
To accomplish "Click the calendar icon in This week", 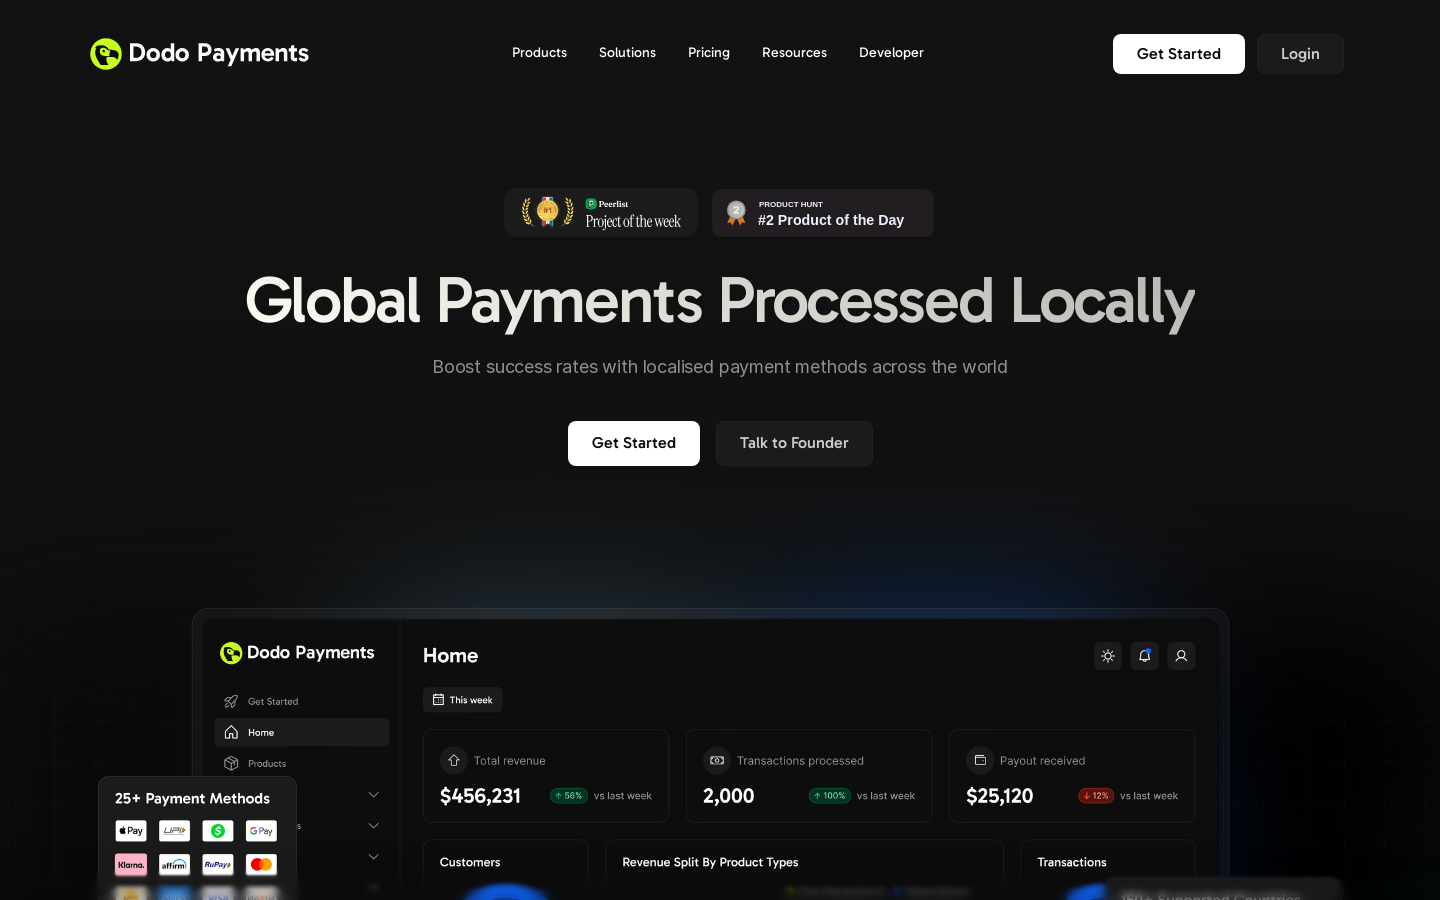I will tap(438, 700).
